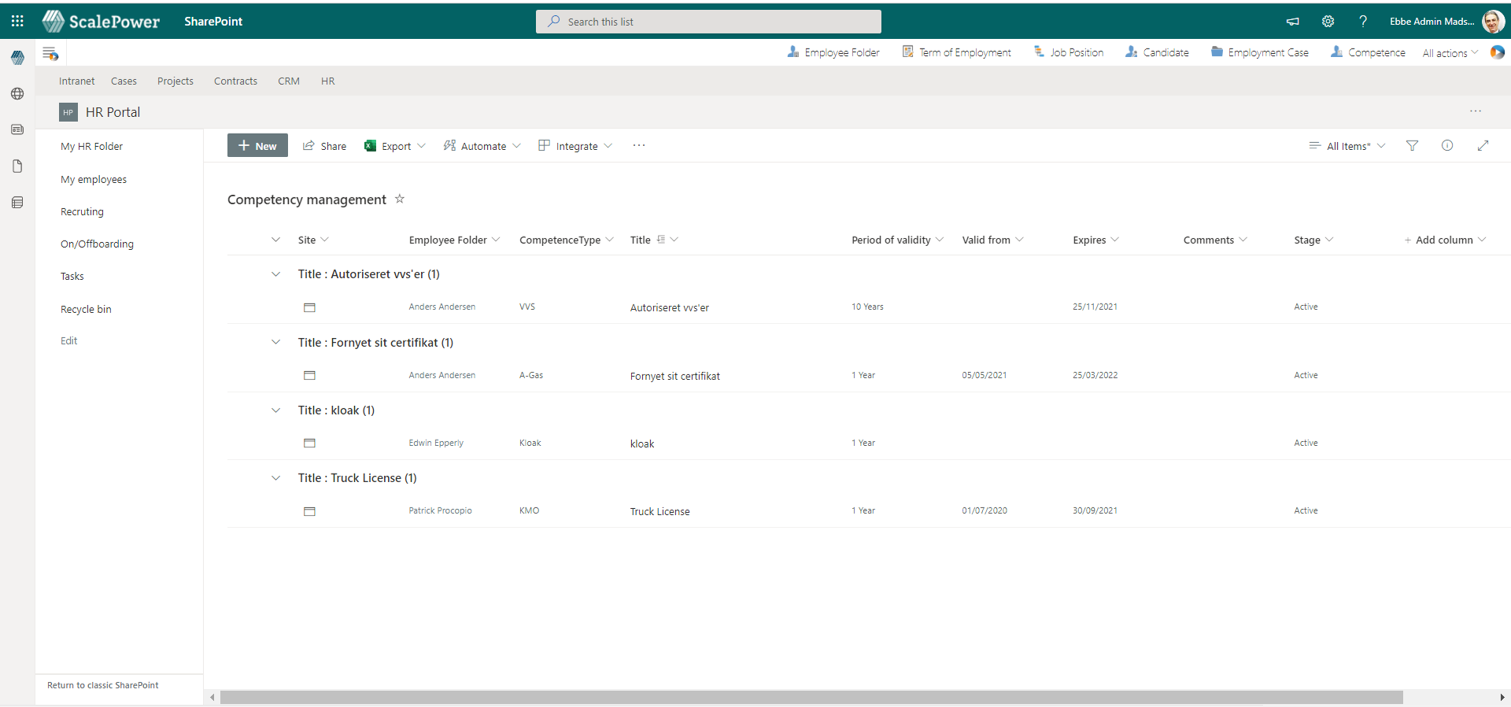Open the settings gear in the top bar
The width and height of the screenshot is (1511, 707).
coord(1328,21)
